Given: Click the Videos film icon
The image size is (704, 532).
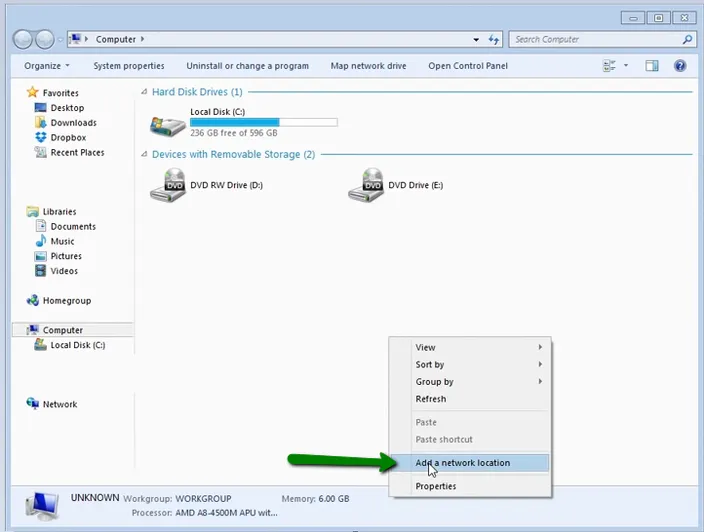Looking at the screenshot, I should 40,271.
